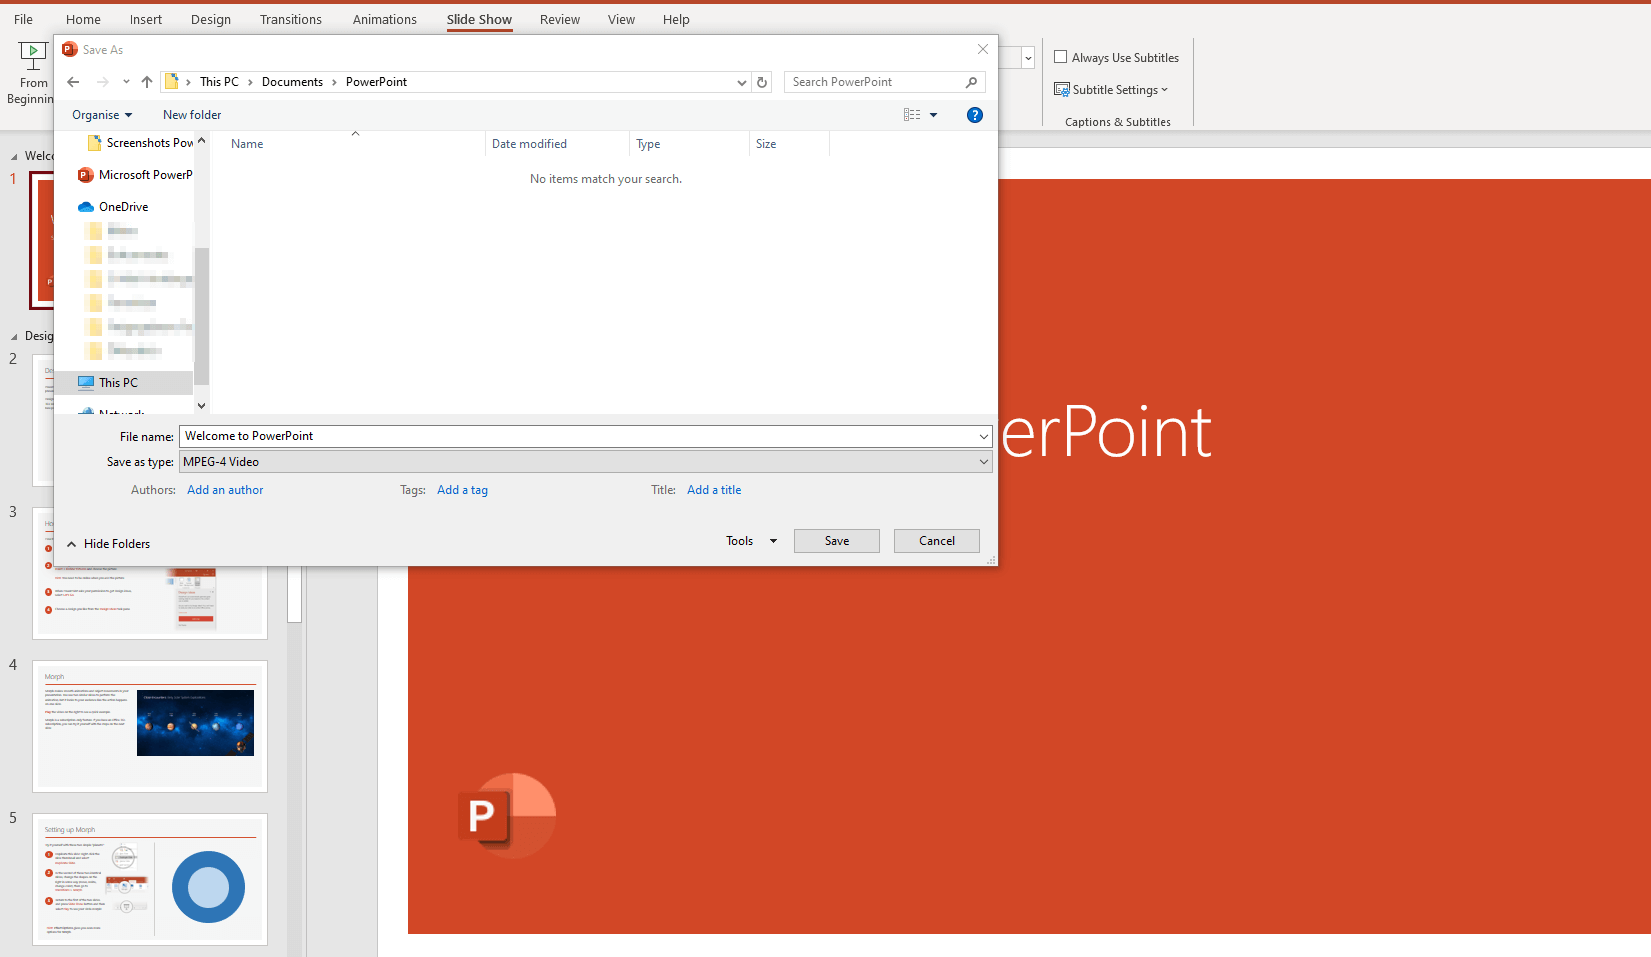Click This PC in the address path
The width and height of the screenshot is (1651, 957).
(x=219, y=82)
